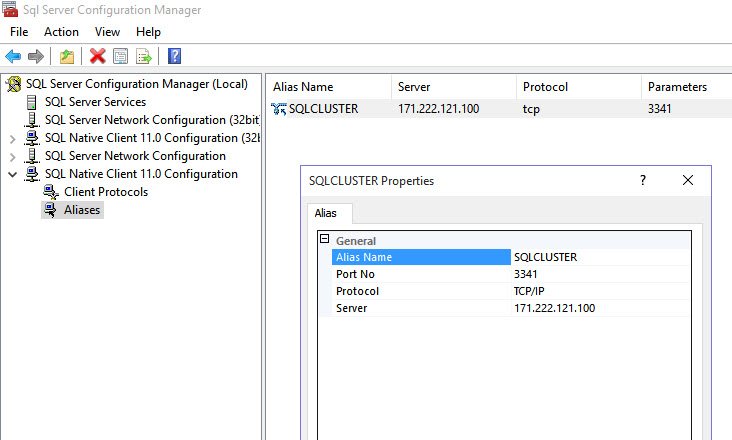Click the General section header text
The width and height of the screenshot is (732, 440).
click(356, 241)
